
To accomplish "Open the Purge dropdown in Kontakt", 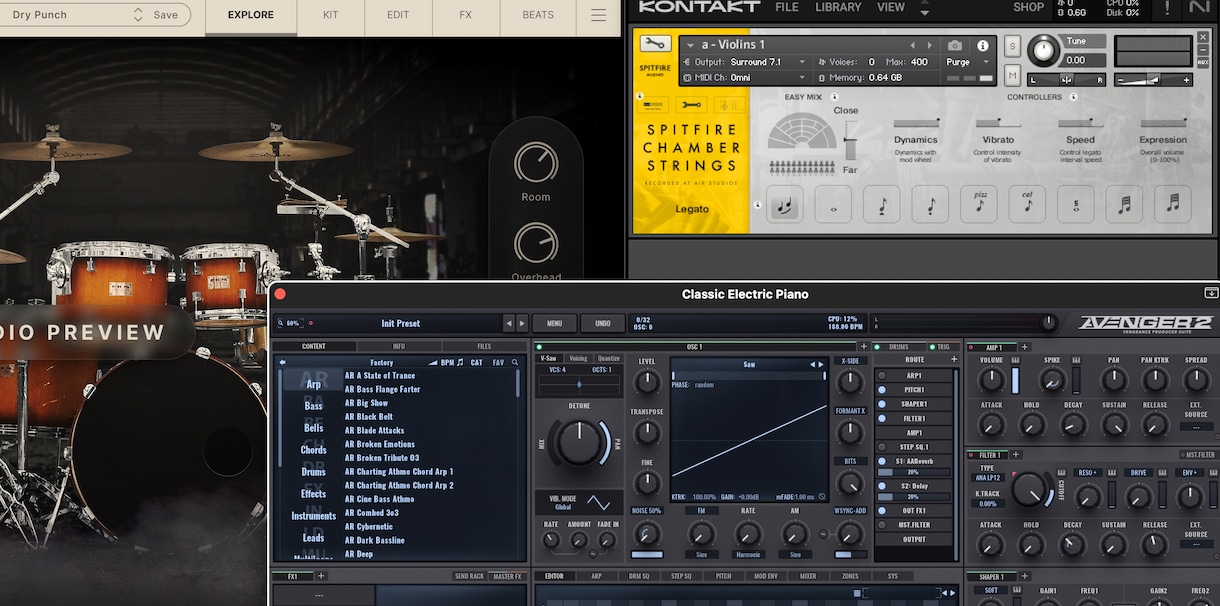I will click(x=968, y=62).
